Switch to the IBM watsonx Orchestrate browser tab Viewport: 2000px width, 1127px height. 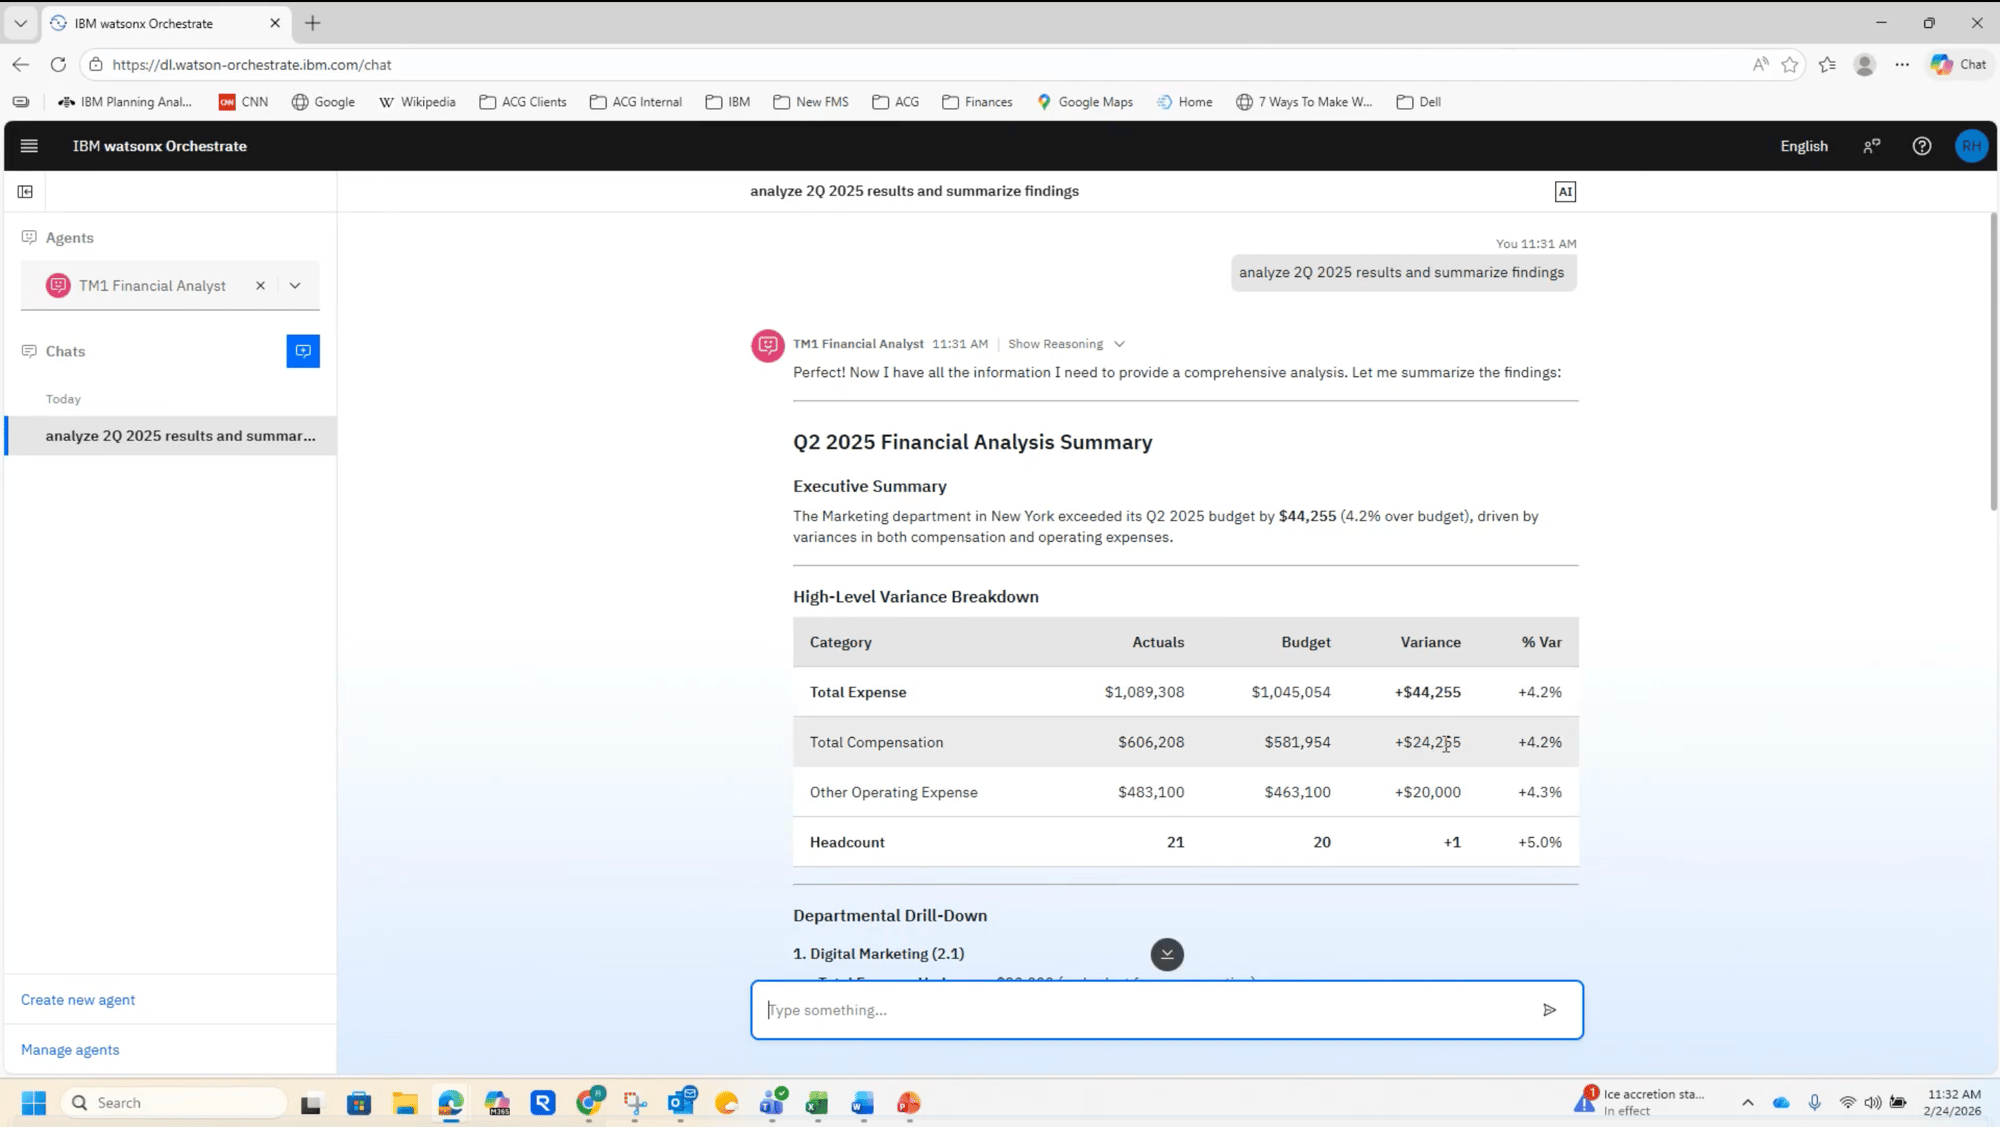(145, 23)
